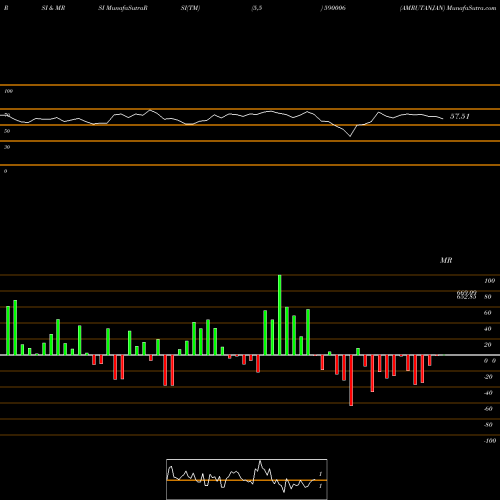Image resolution: width=500 pixels, height=500 pixels.
Task: Click the 60 axis label of MR panel
Action: pyautogui.click(x=487, y=313)
